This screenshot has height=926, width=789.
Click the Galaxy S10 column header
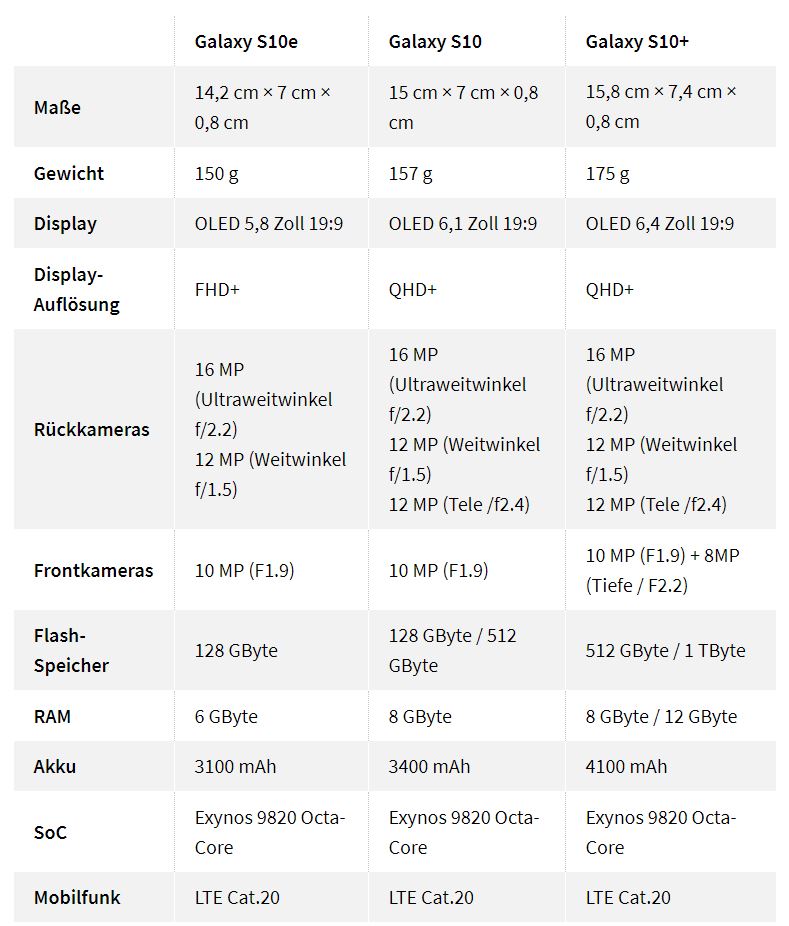pyautogui.click(x=435, y=41)
